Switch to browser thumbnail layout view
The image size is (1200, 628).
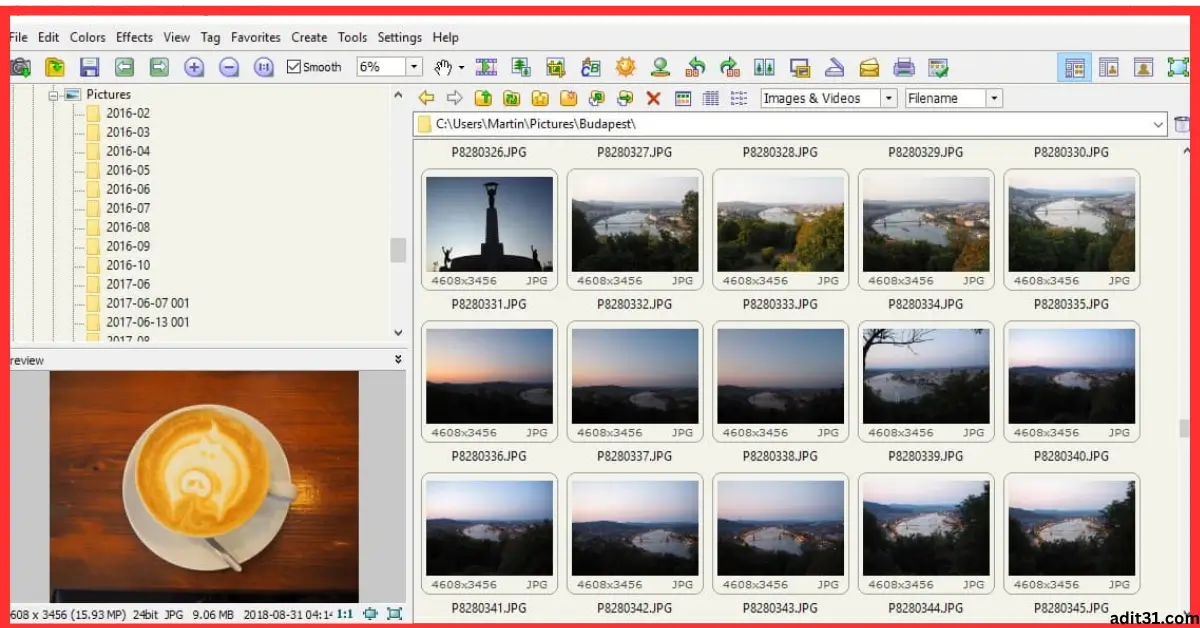pos(1076,67)
